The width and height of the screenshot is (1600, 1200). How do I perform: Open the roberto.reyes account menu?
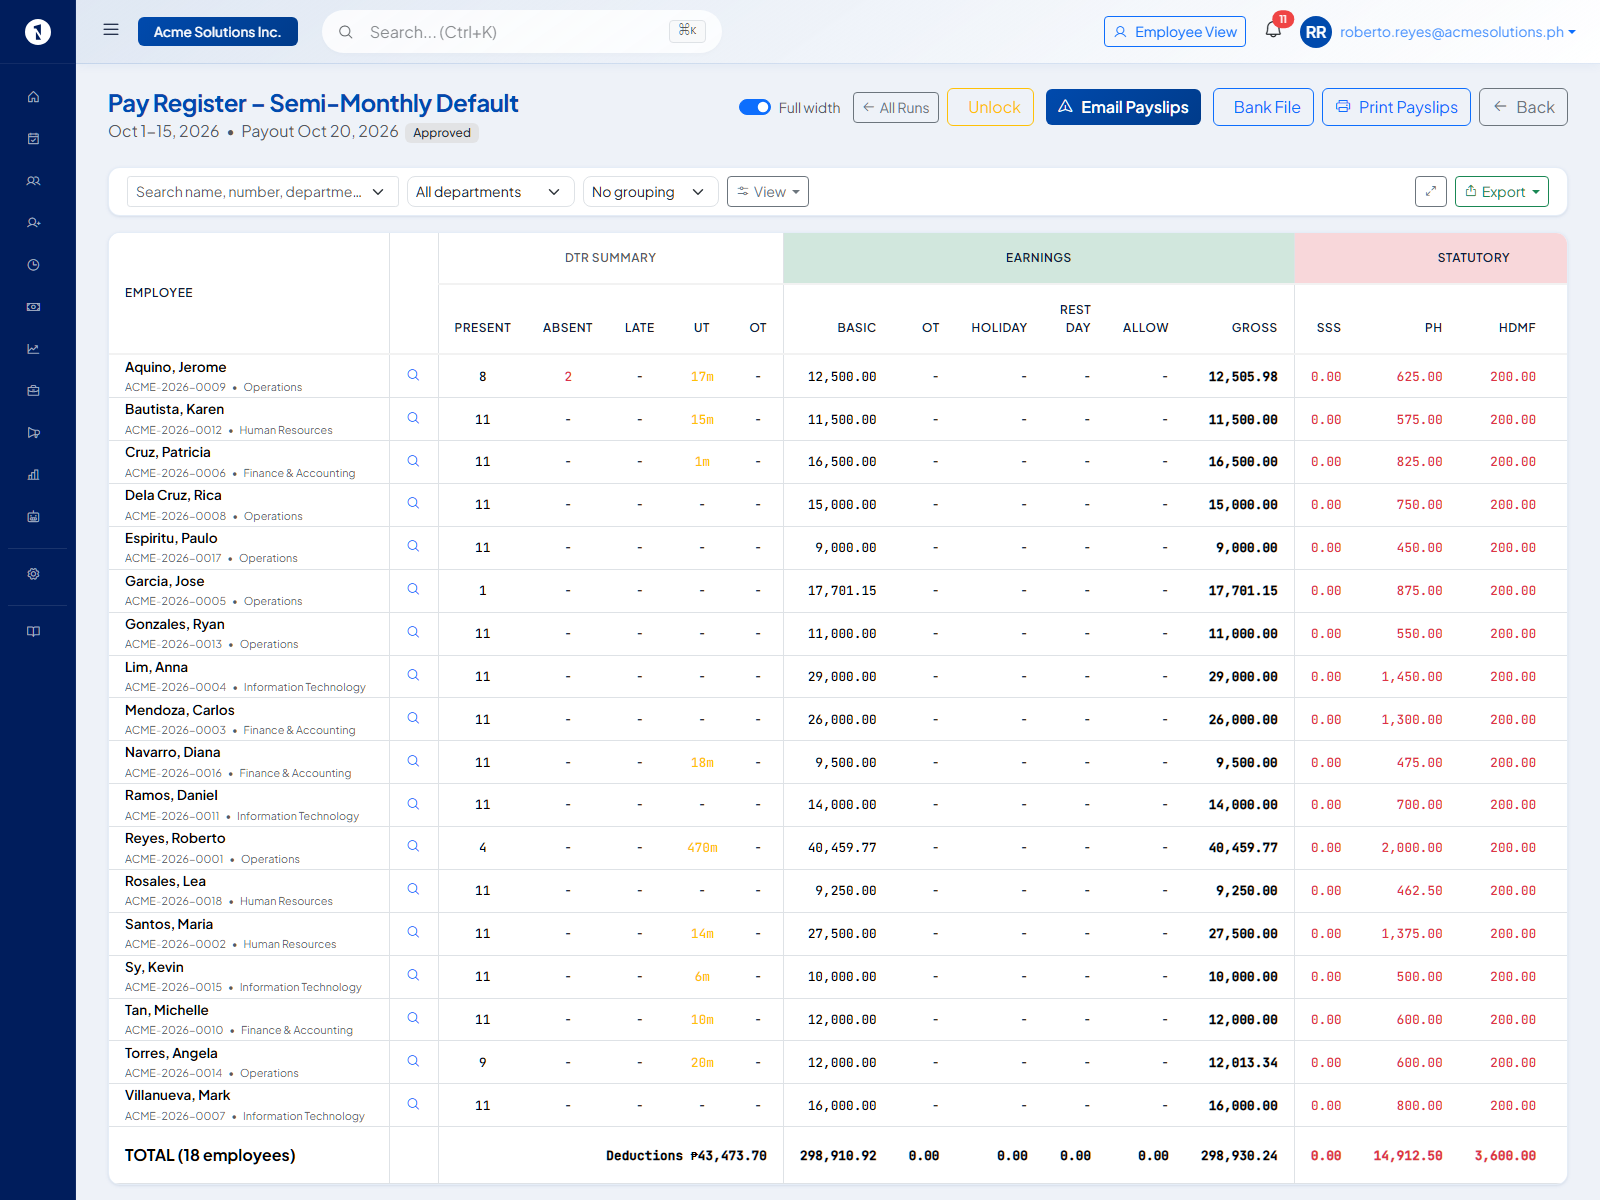pos(1458,32)
